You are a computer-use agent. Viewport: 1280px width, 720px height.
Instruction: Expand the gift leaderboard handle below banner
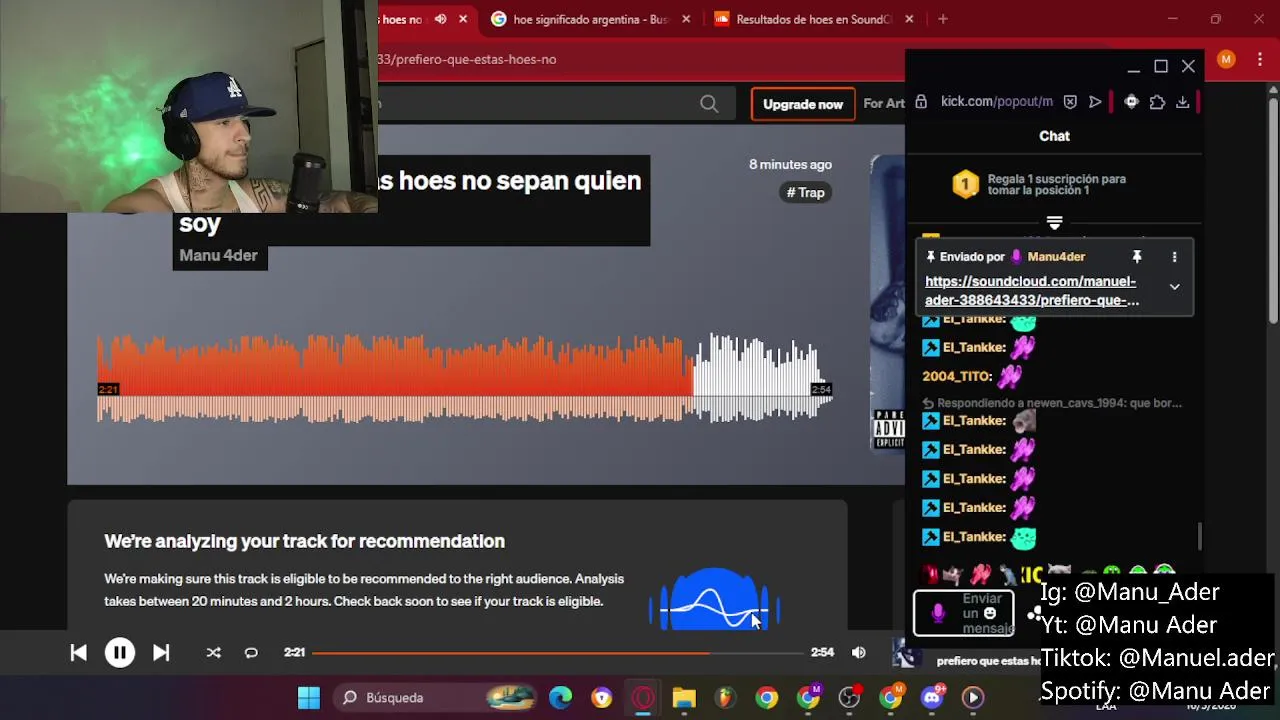pos(1054,222)
